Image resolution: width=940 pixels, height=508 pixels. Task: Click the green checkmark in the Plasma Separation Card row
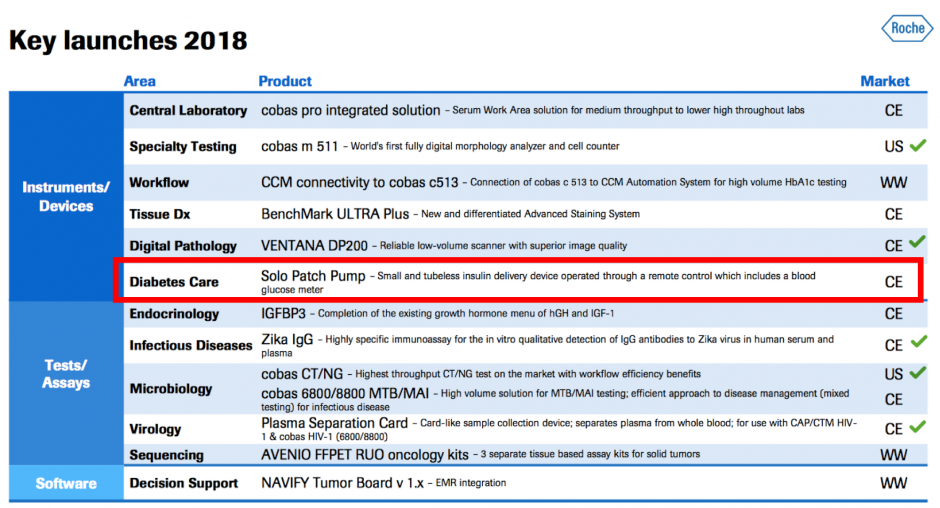click(x=918, y=426)
